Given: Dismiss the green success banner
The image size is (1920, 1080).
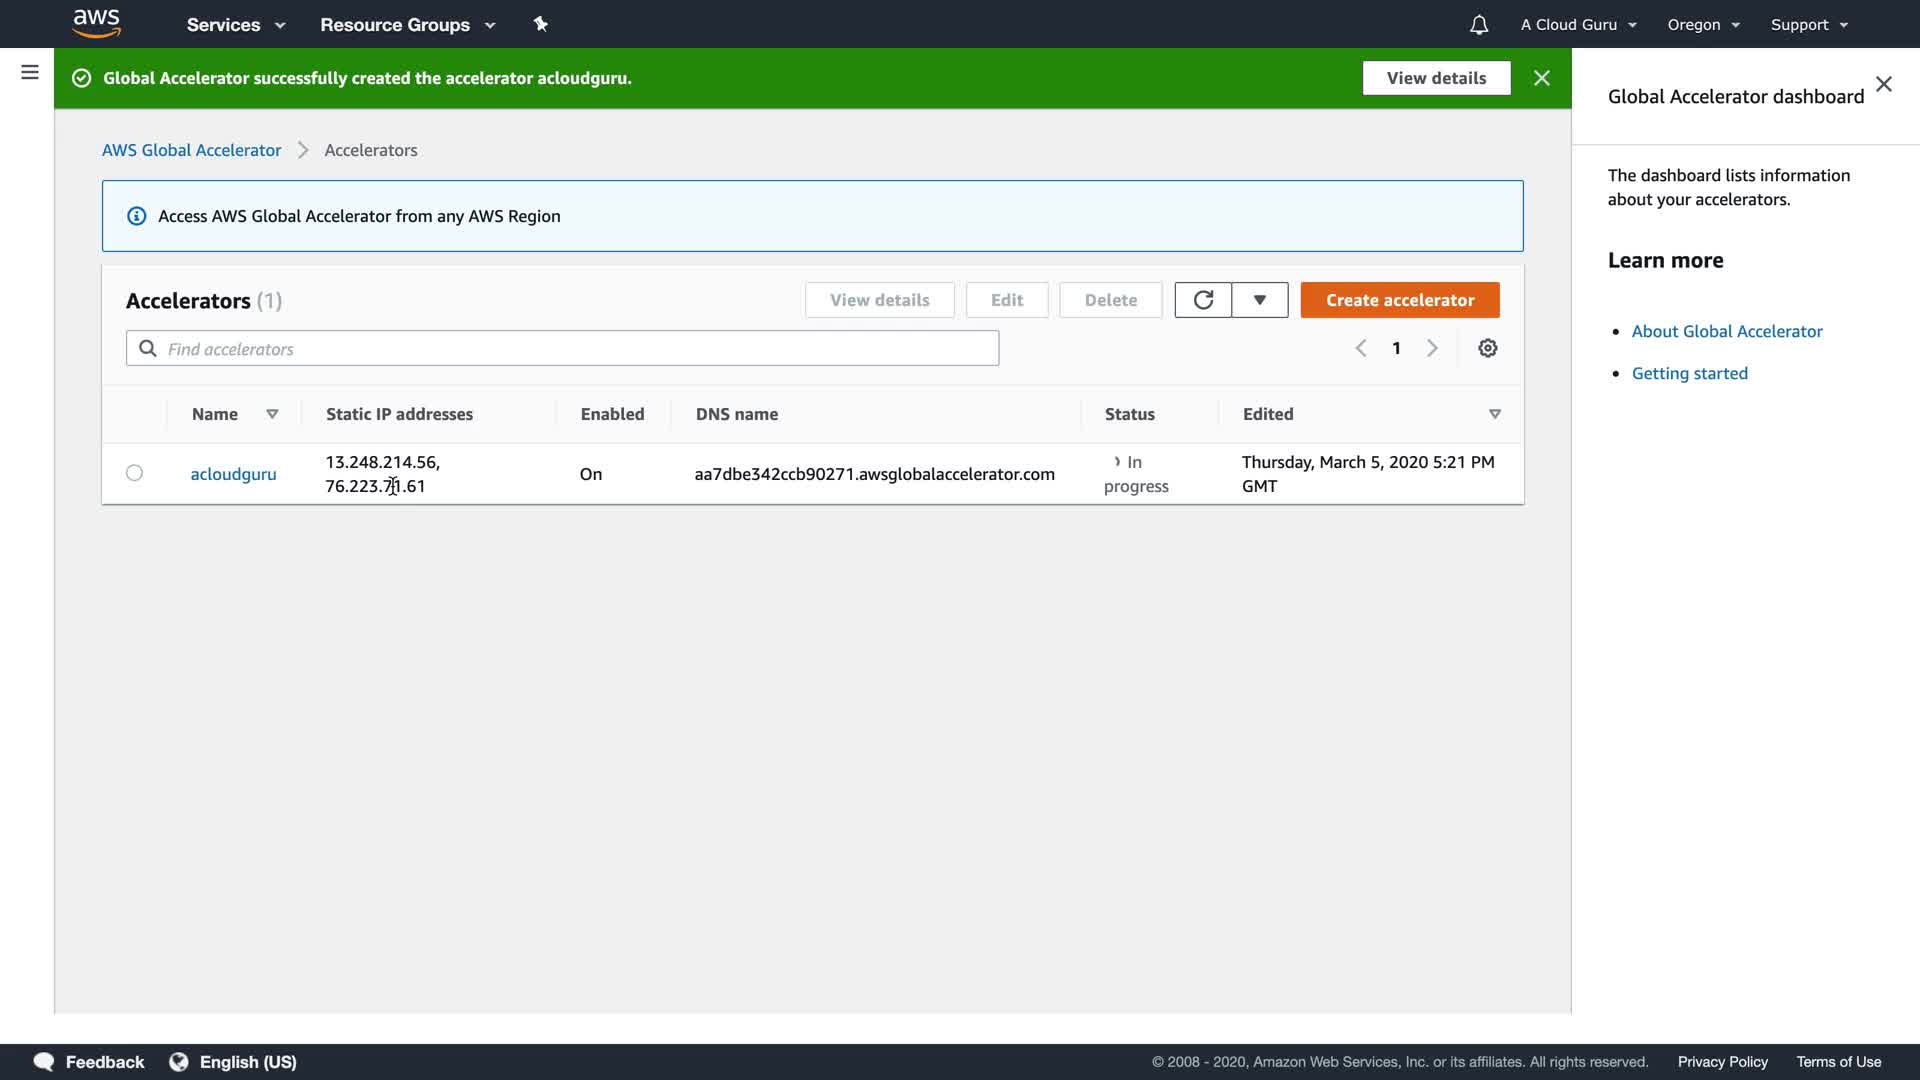Looking at the screenshot, I should pos(1542,78).
